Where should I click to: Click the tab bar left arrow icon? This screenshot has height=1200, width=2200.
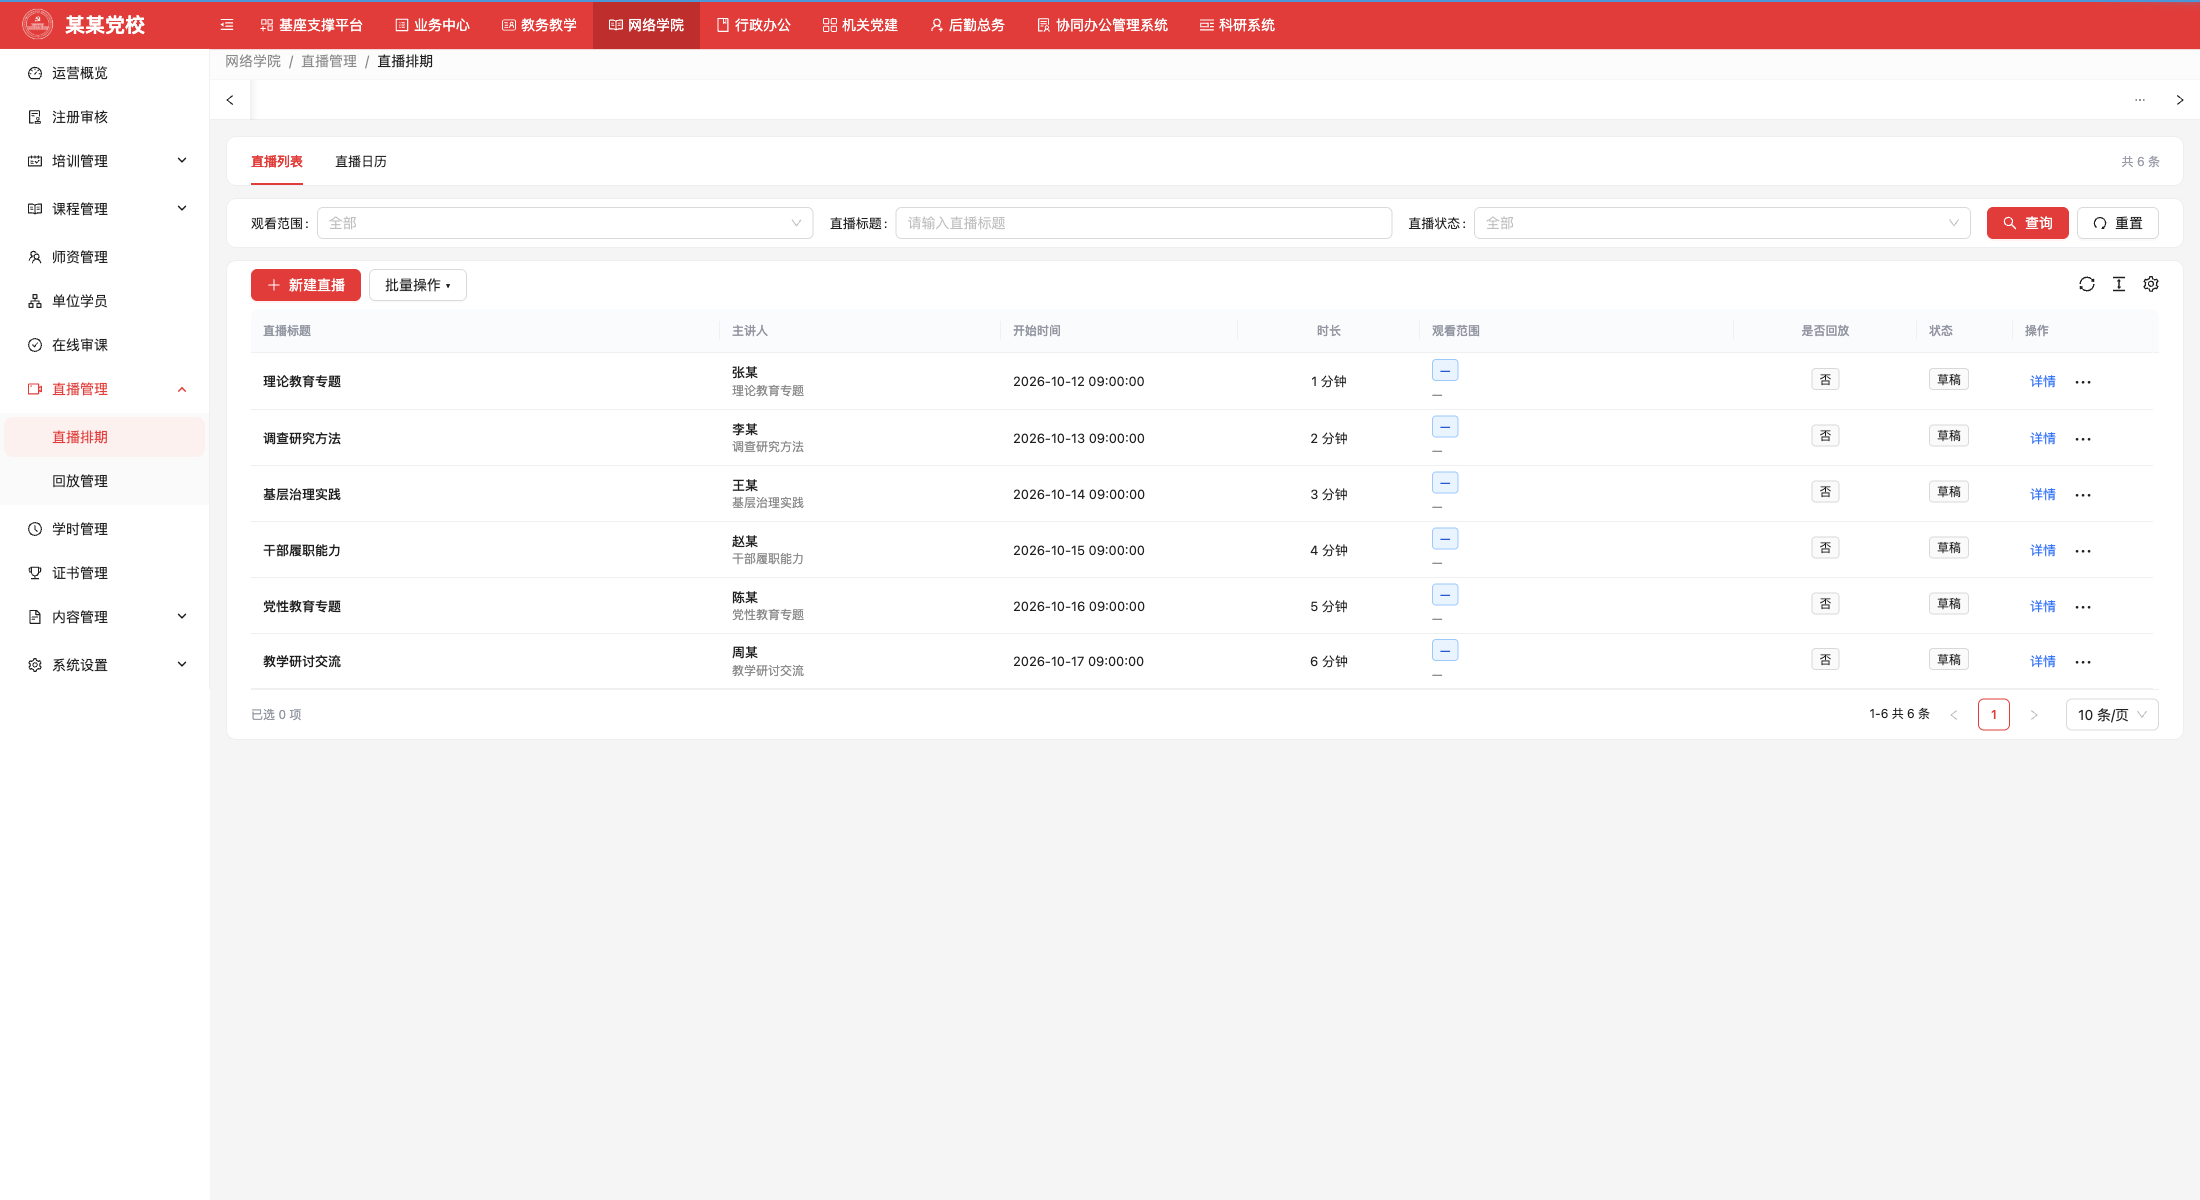click(x=230, y=100)
